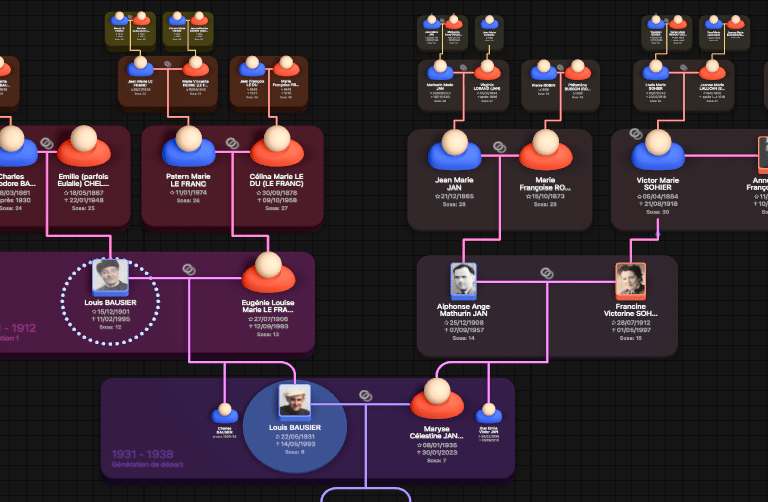Click Maryse Célestine JAN... female avatar
This screenshot has width=768, height=502.
[437, 398]
